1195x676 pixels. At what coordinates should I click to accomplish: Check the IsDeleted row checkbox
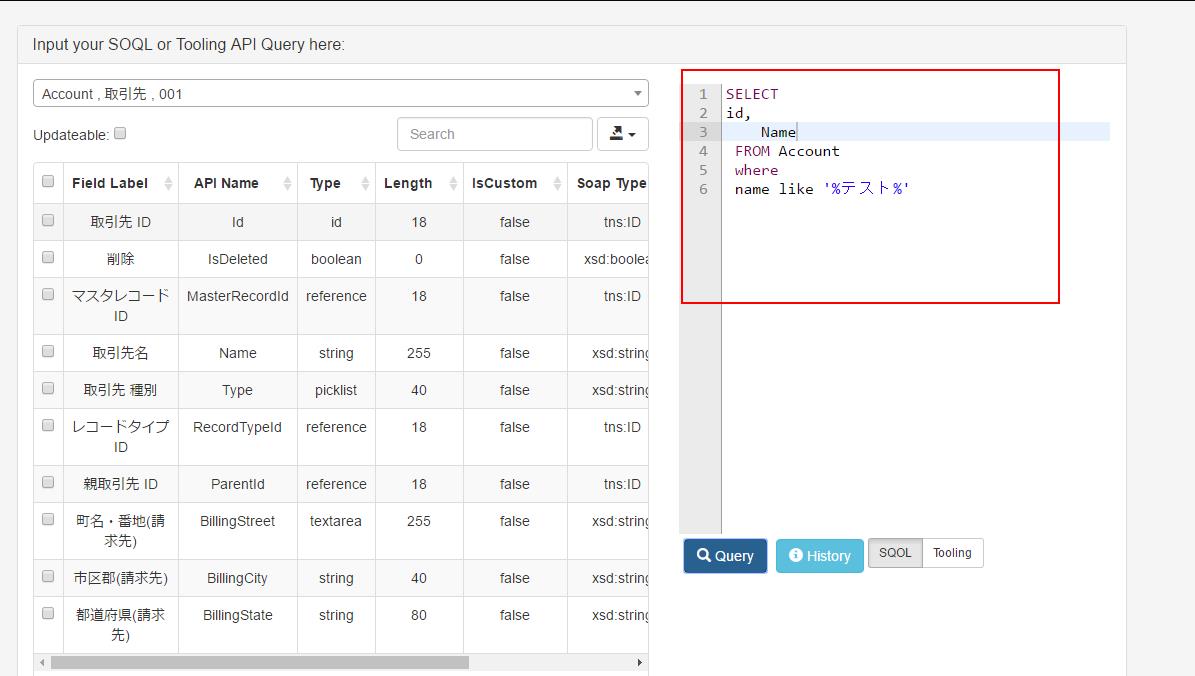pos(48,257)
